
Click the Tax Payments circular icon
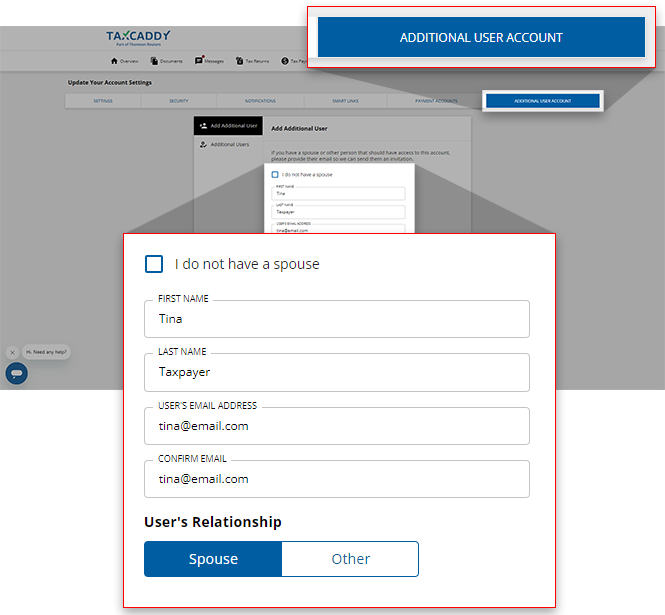[x=285, y=61]
